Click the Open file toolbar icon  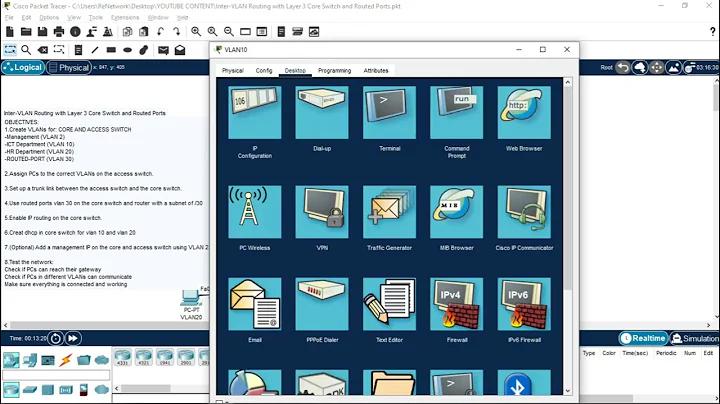pyautogui.click(x=26, y=32)
